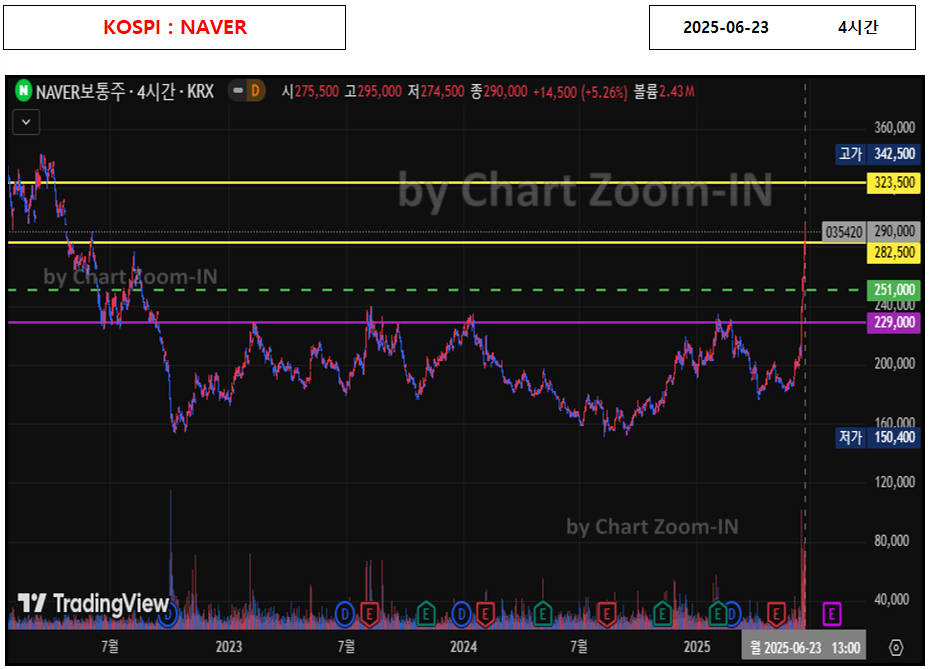This screenshot has height=669, width=929.
Task: Click the TradingView logo
Action: (93, 603)
